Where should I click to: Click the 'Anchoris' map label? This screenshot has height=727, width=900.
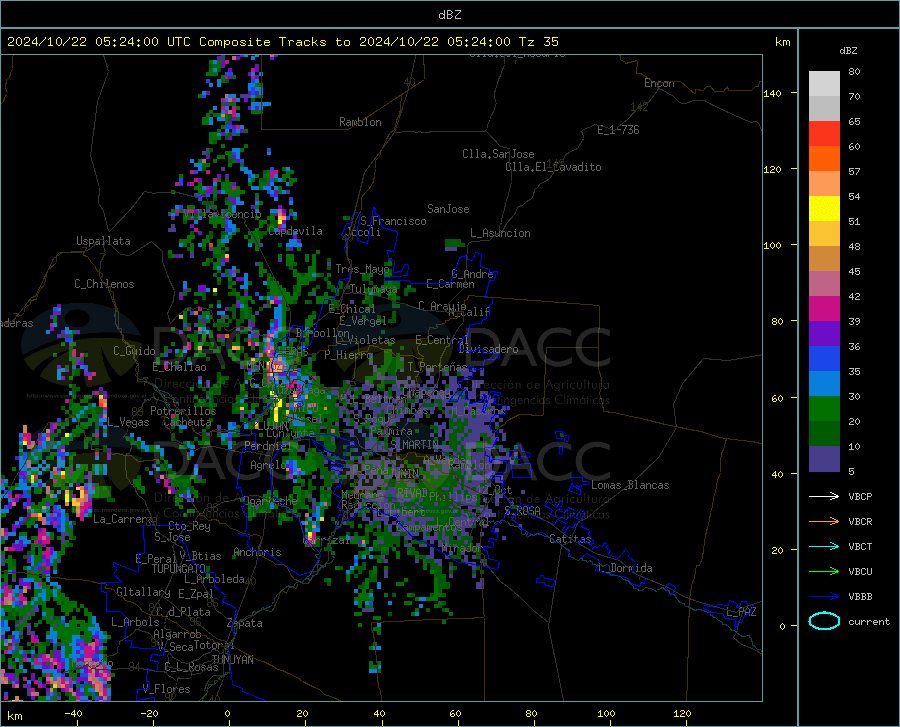point(257,553)
